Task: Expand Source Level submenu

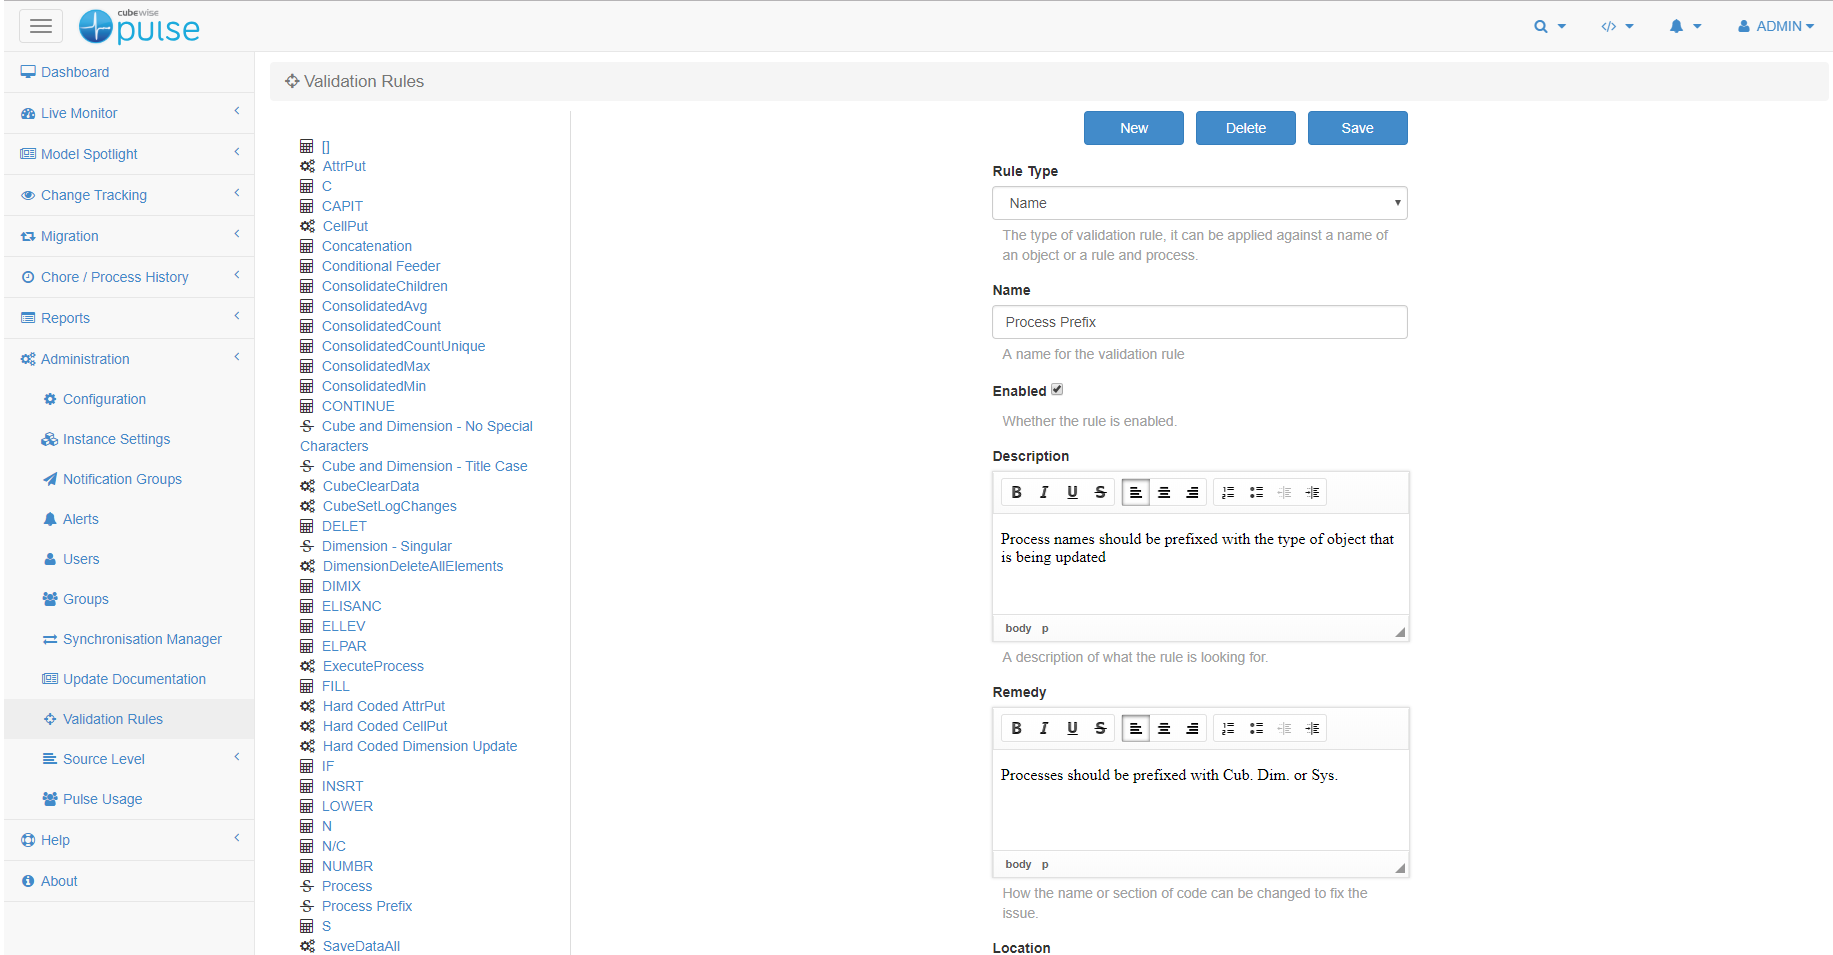Action: coord(129,759)
